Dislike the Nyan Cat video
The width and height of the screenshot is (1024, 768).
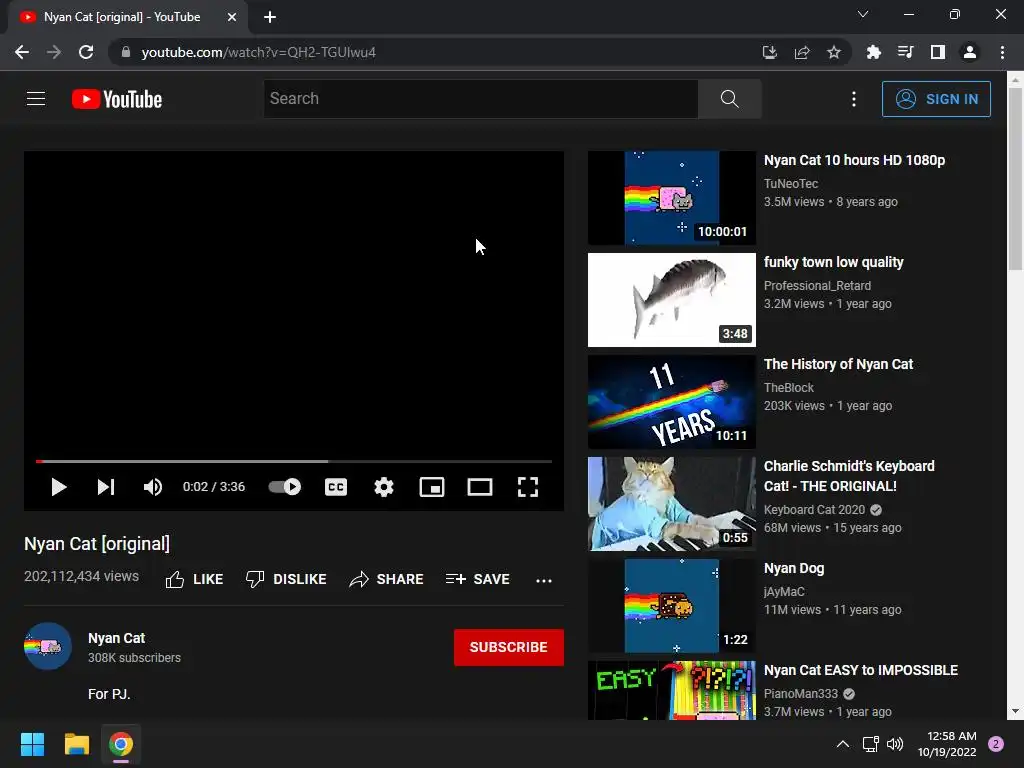tap(286, 579)
